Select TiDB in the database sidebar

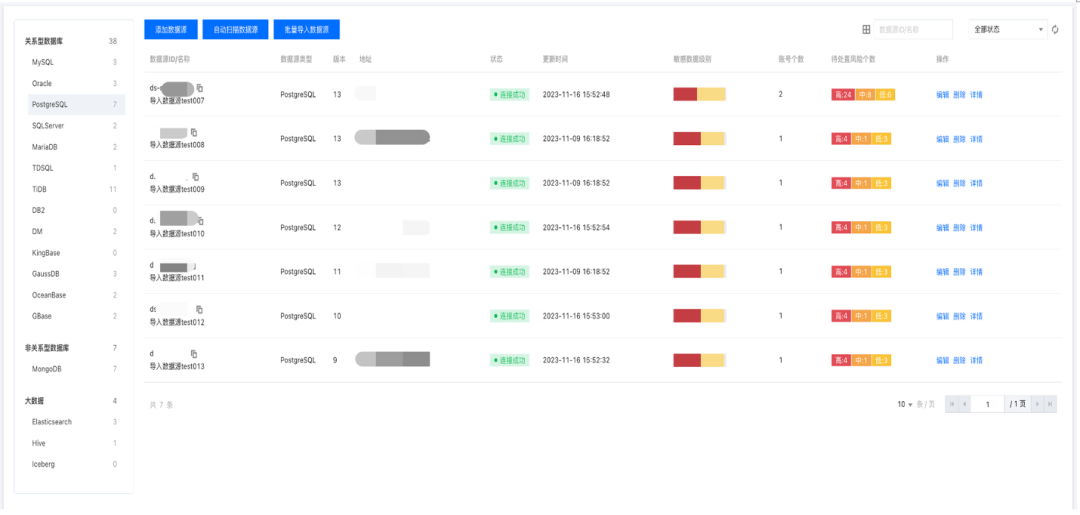point(76,189)
